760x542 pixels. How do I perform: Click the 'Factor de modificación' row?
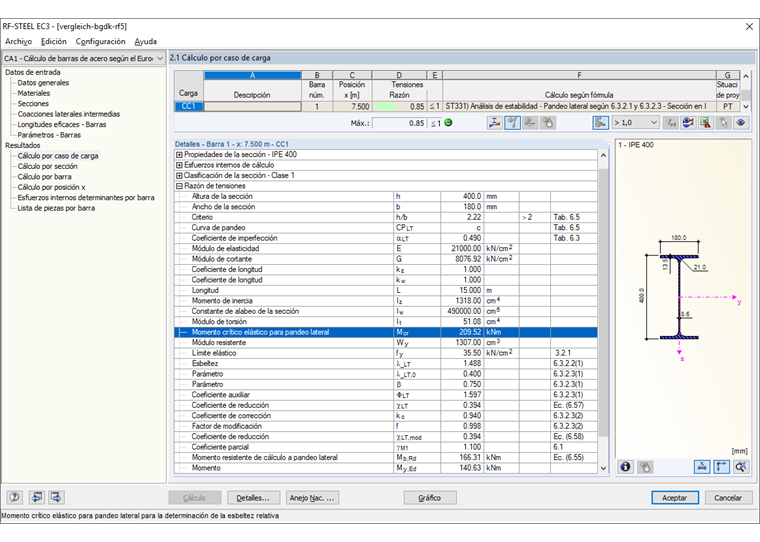tap(386, 426)
